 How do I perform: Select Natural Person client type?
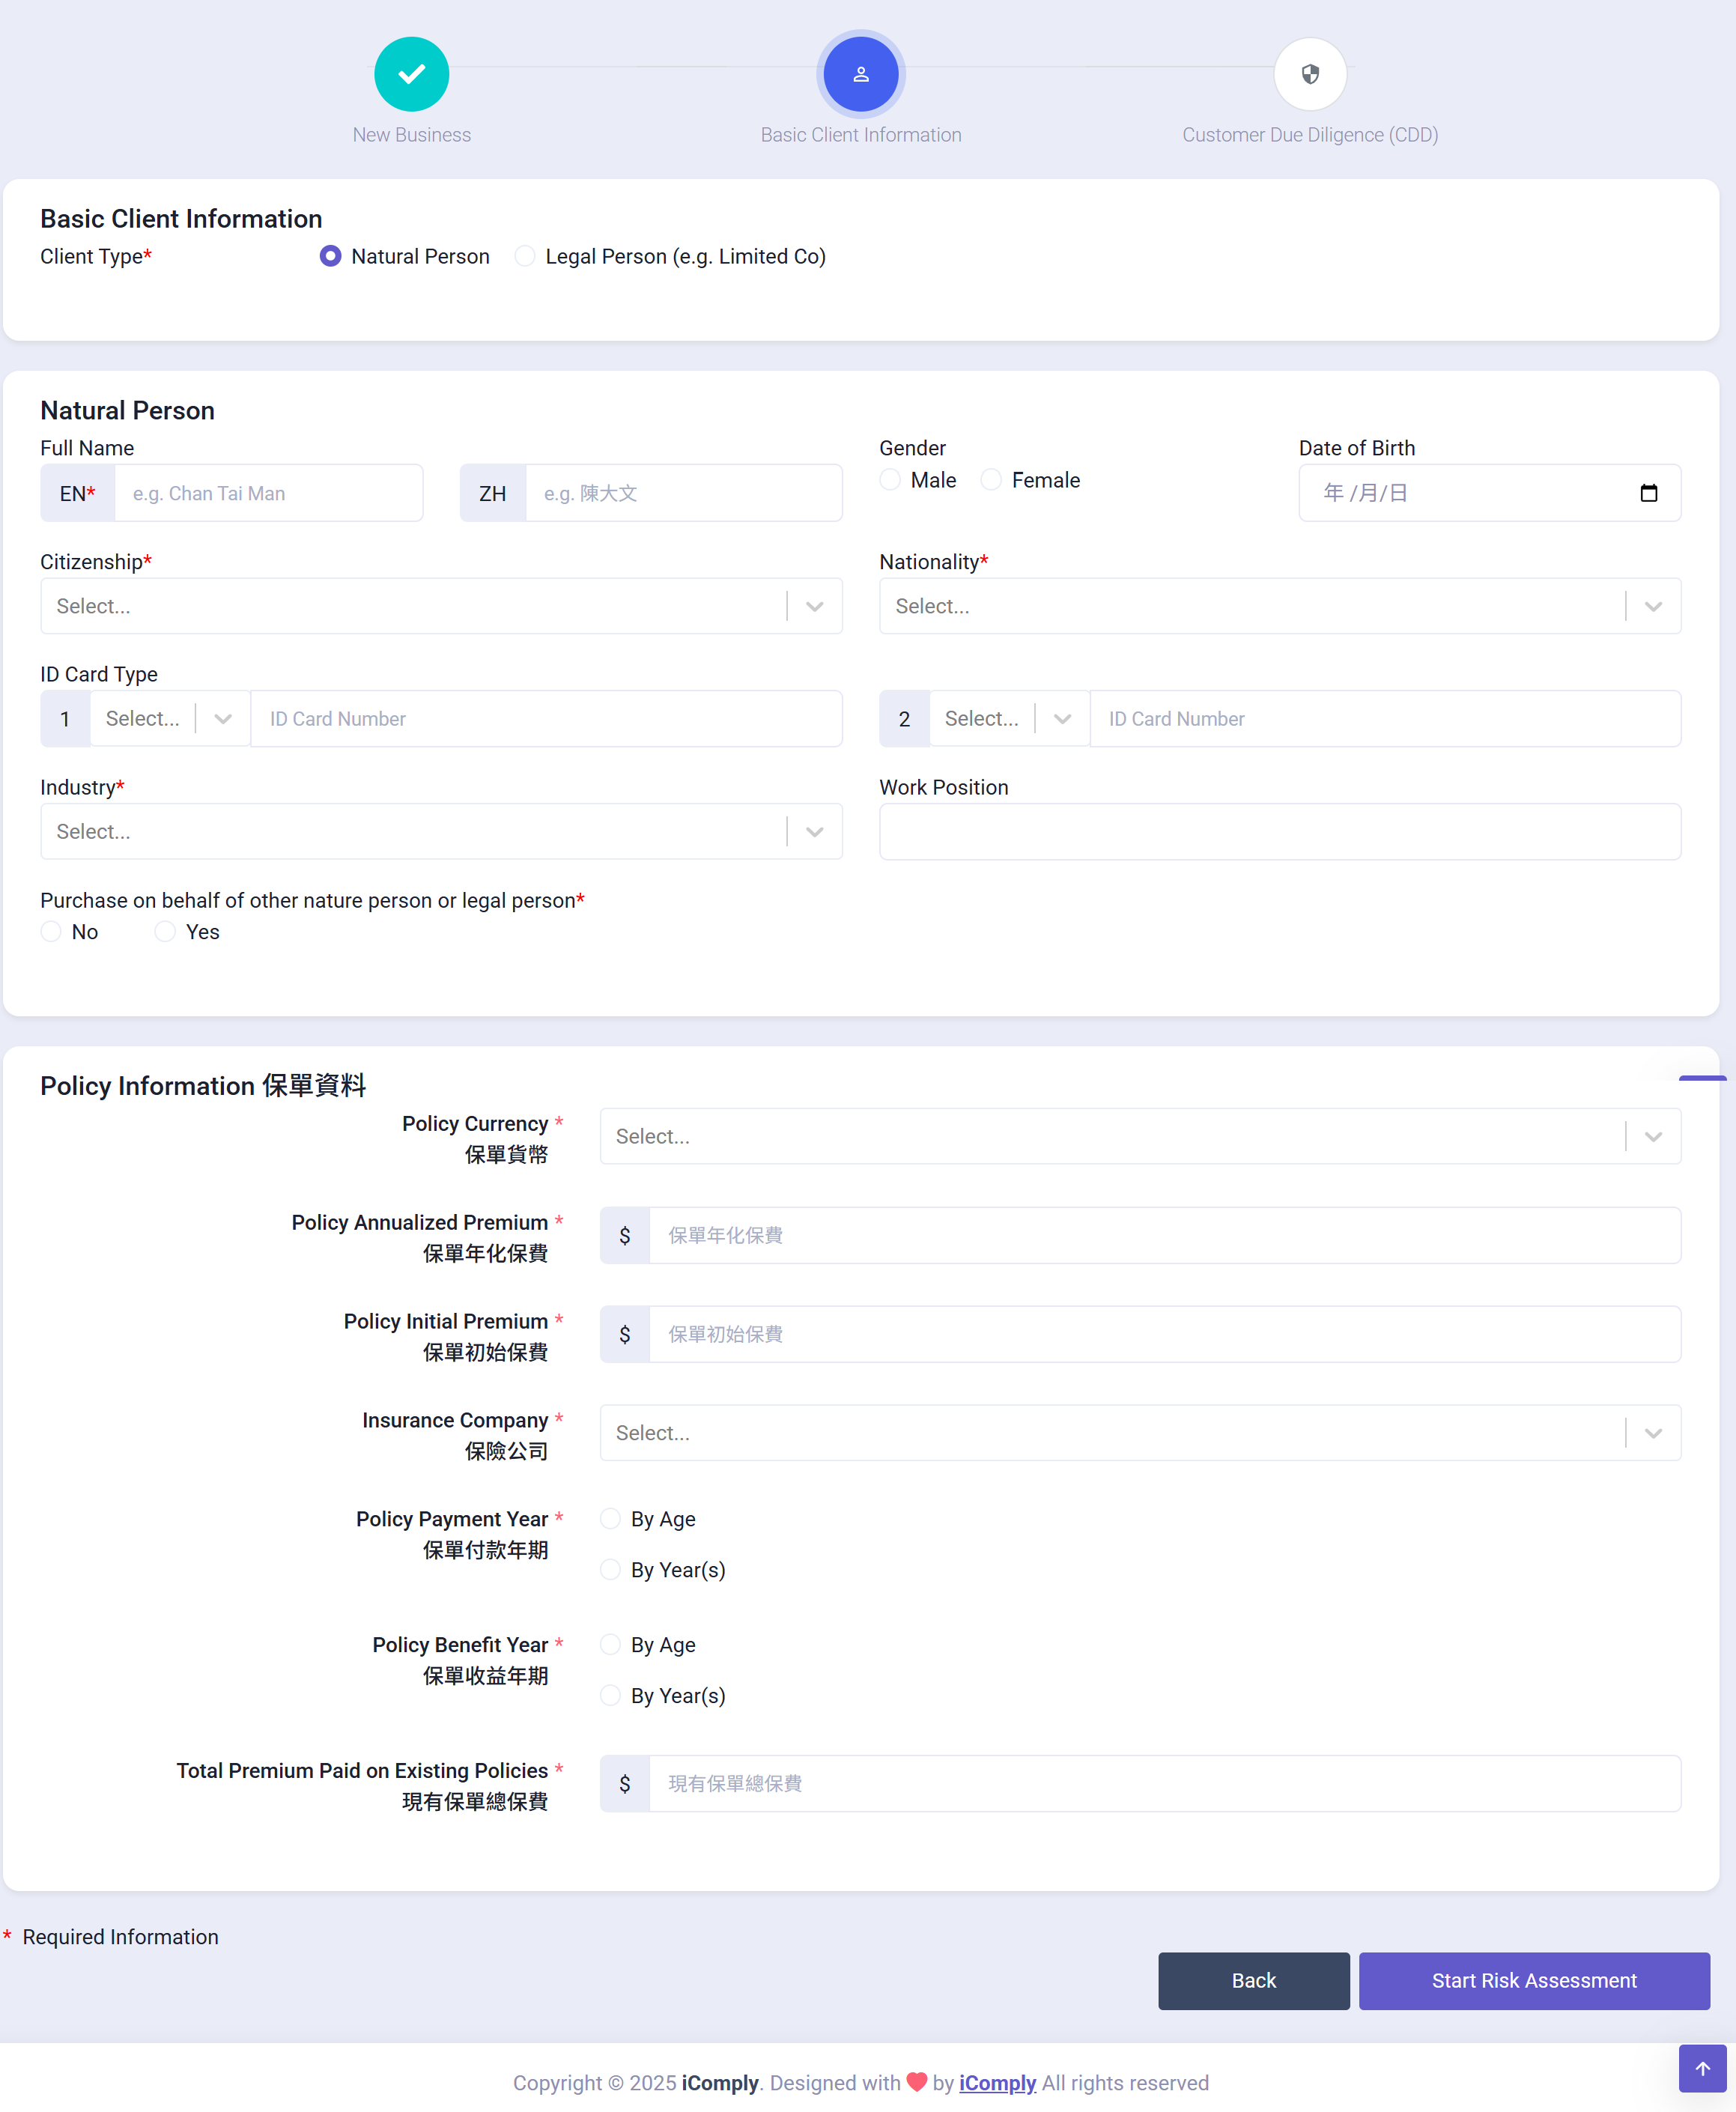pos(330,256)
